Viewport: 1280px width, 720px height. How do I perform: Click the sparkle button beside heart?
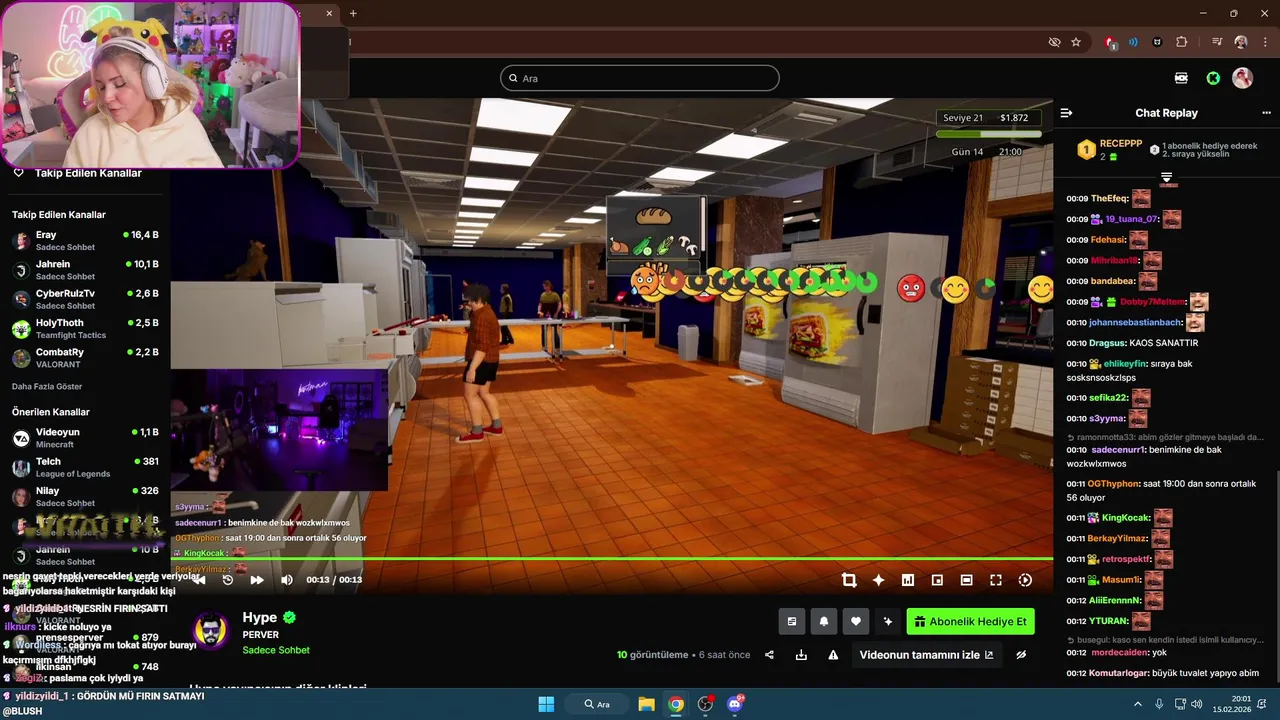888,622
